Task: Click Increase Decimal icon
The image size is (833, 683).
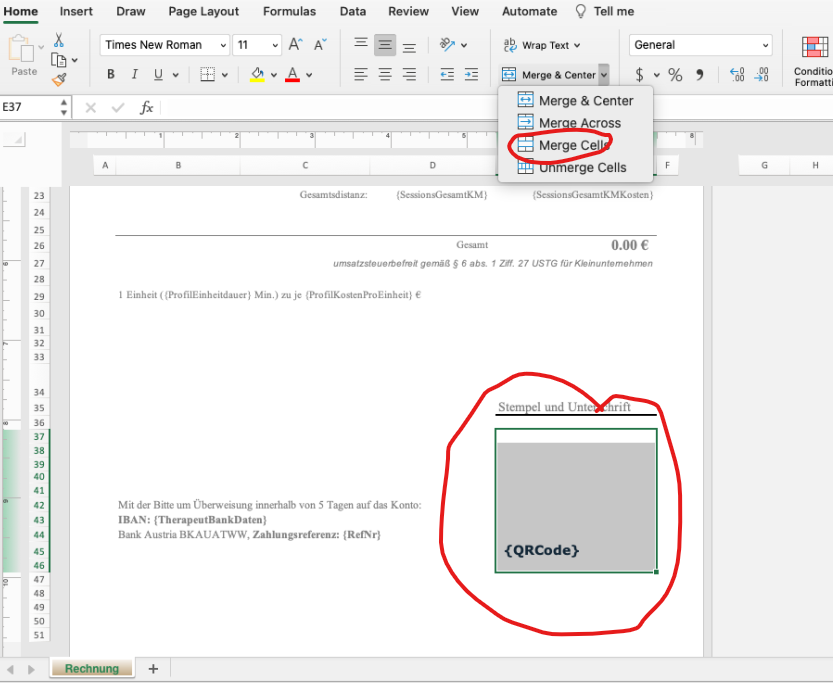Action: tap(737, 74)
